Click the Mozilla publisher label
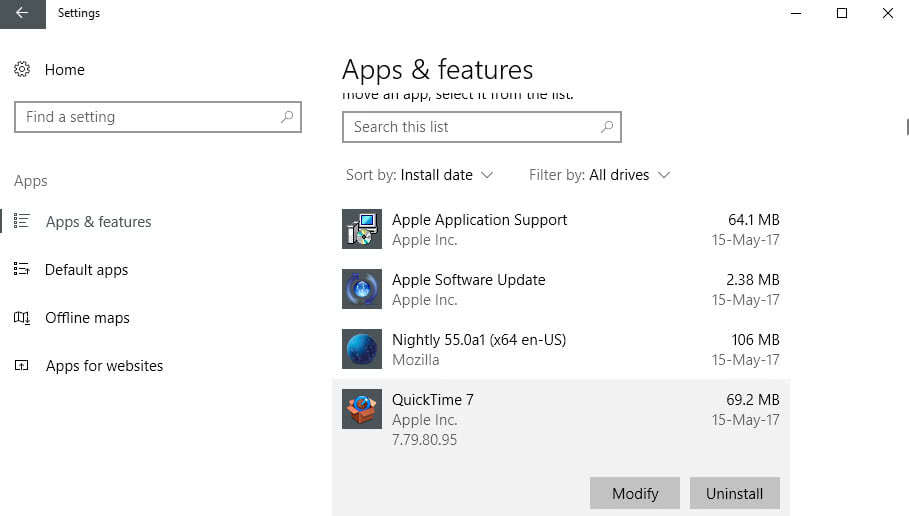 (416, 359)
